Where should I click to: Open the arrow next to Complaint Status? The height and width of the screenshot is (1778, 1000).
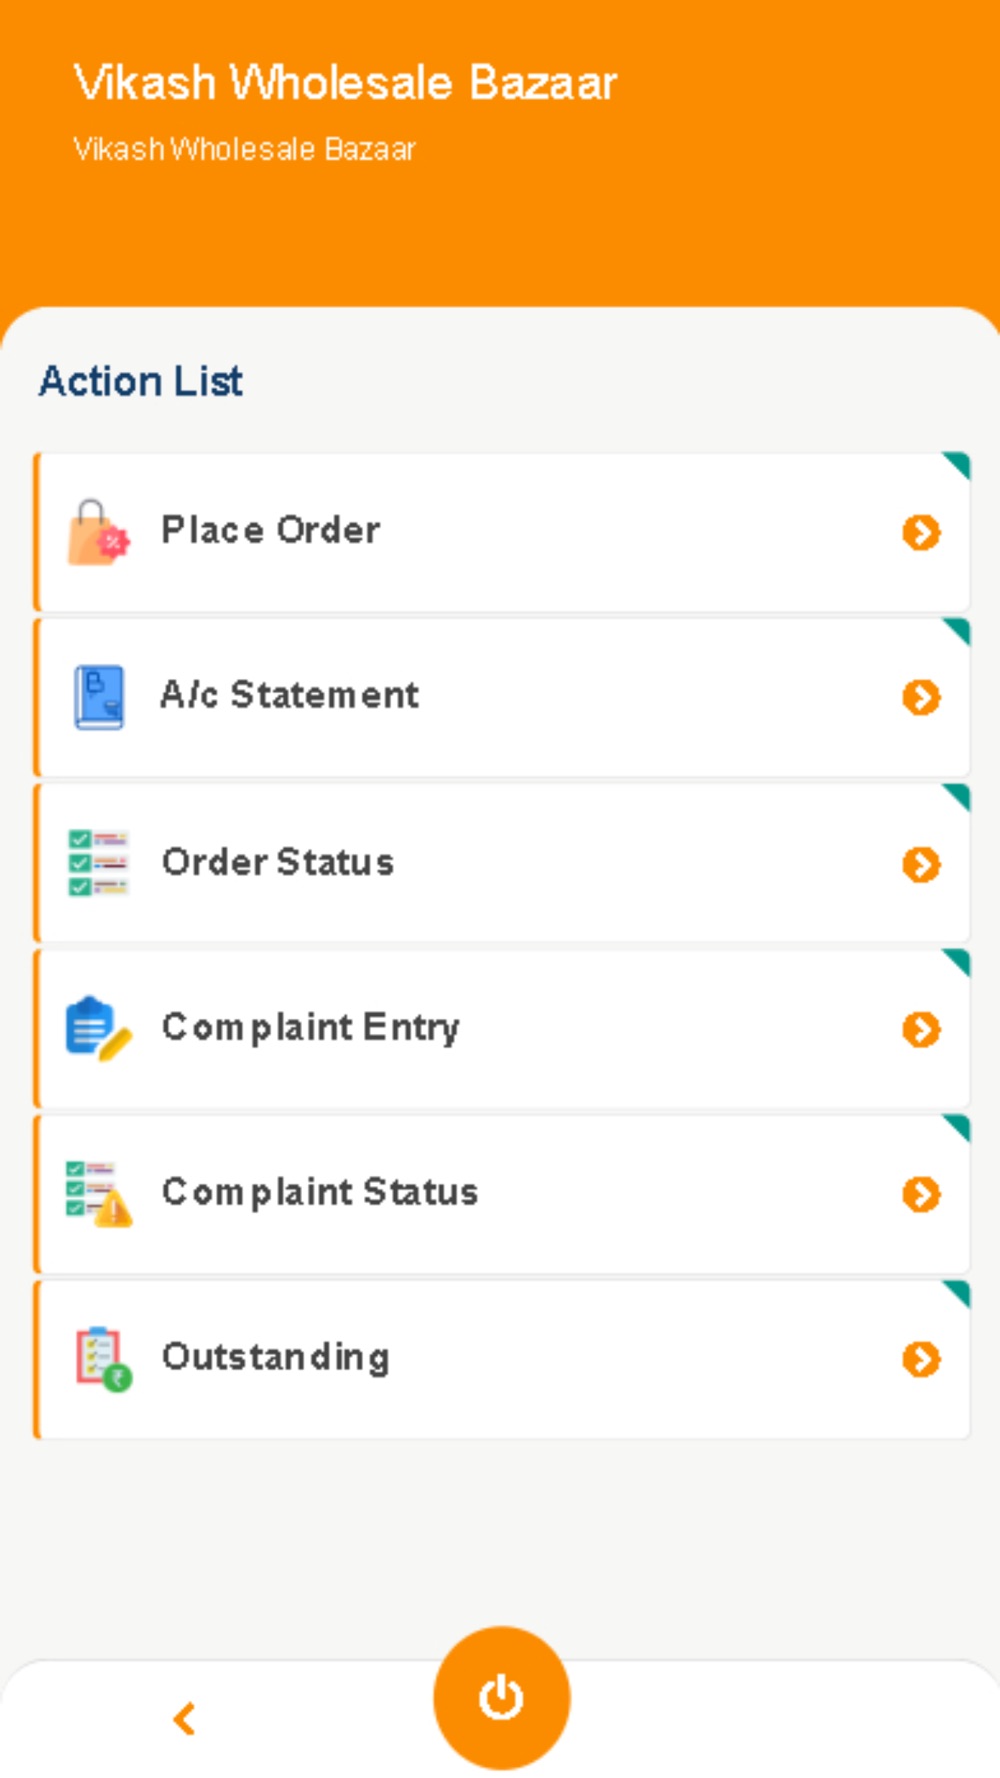921,1194
